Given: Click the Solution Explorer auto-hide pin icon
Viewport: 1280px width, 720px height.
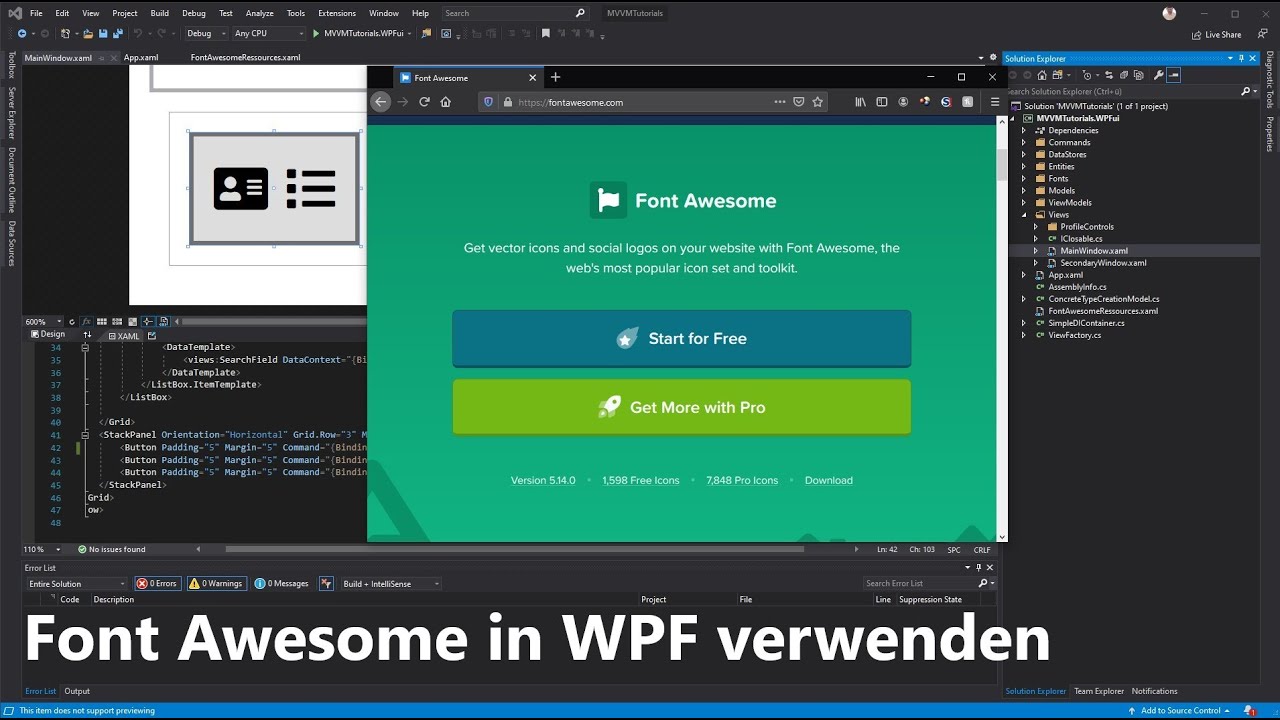Looking at the screenshot, I should [1241, 58].
